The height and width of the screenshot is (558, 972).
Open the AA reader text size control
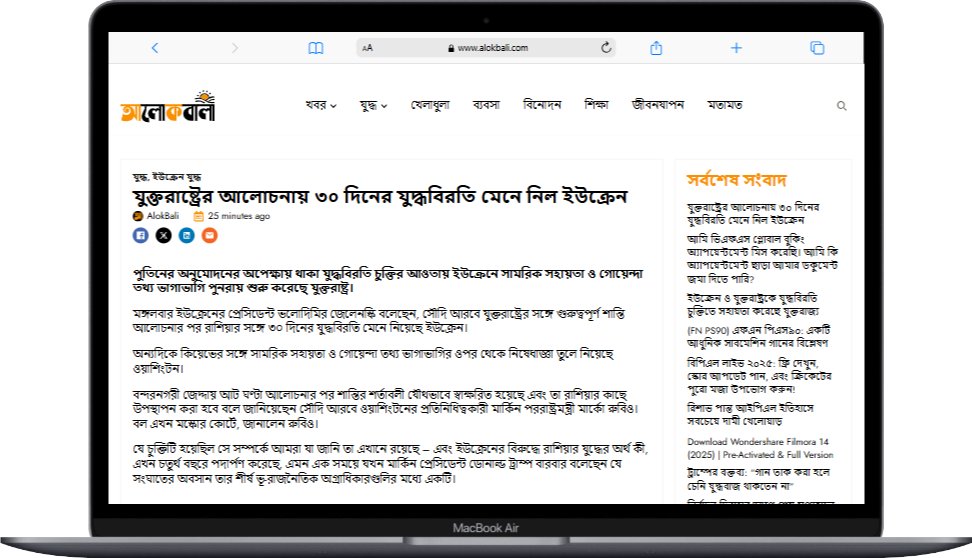click(x=368, y=48)
